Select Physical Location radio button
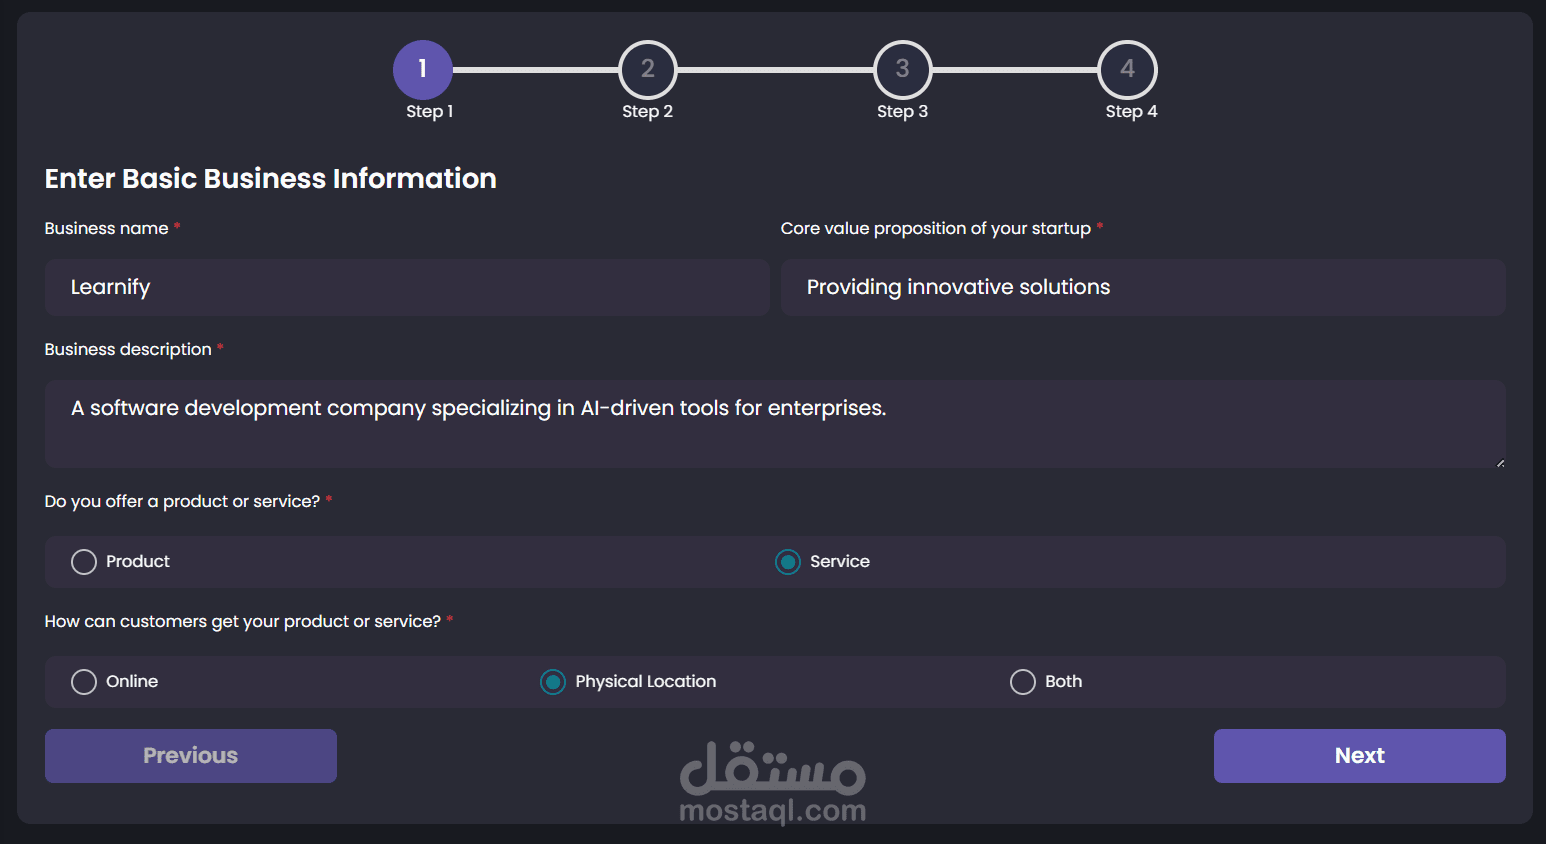This screenshot has height=844, width=1546. point(553,682)
